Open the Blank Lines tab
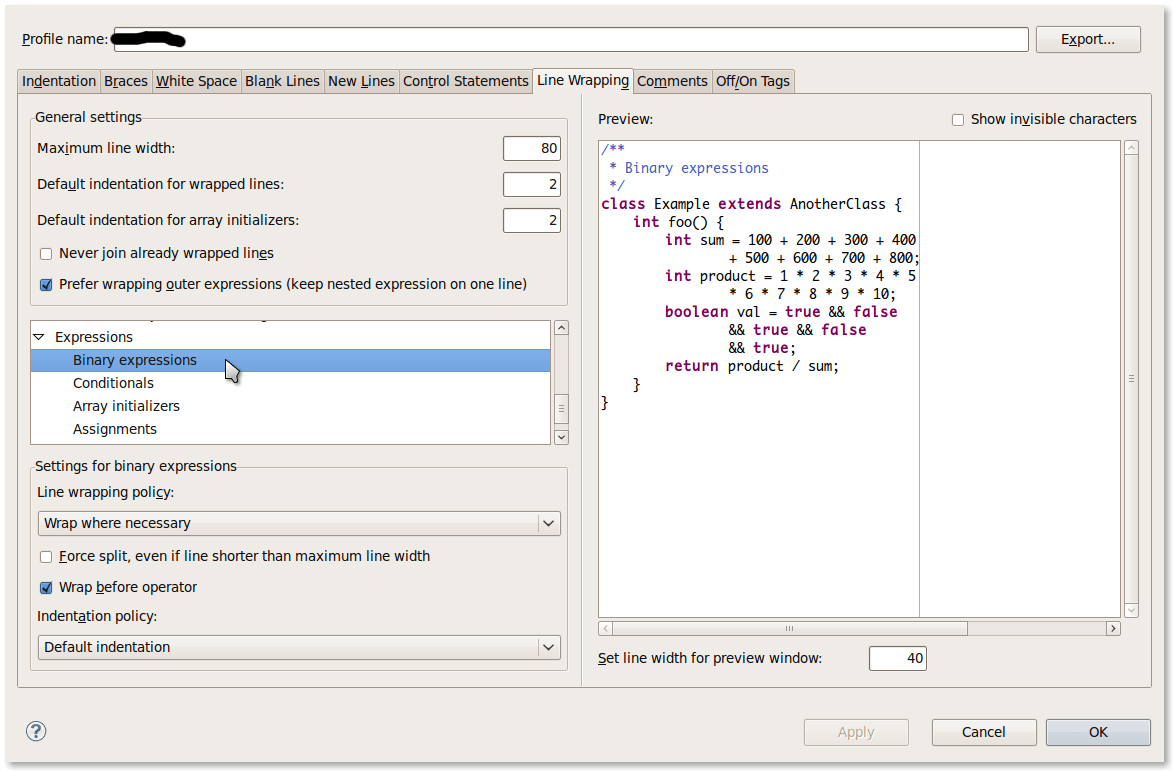1173x771 pixels. [282, 81]
